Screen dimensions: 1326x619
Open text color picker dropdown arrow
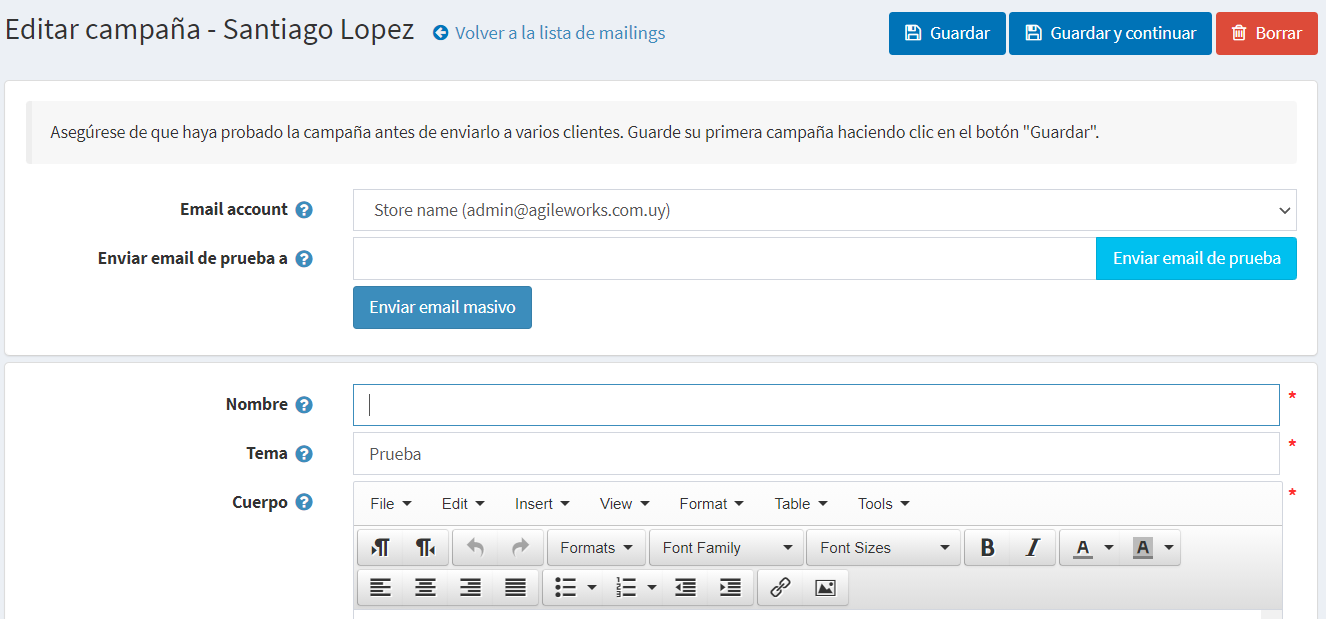coord(1109,548)
